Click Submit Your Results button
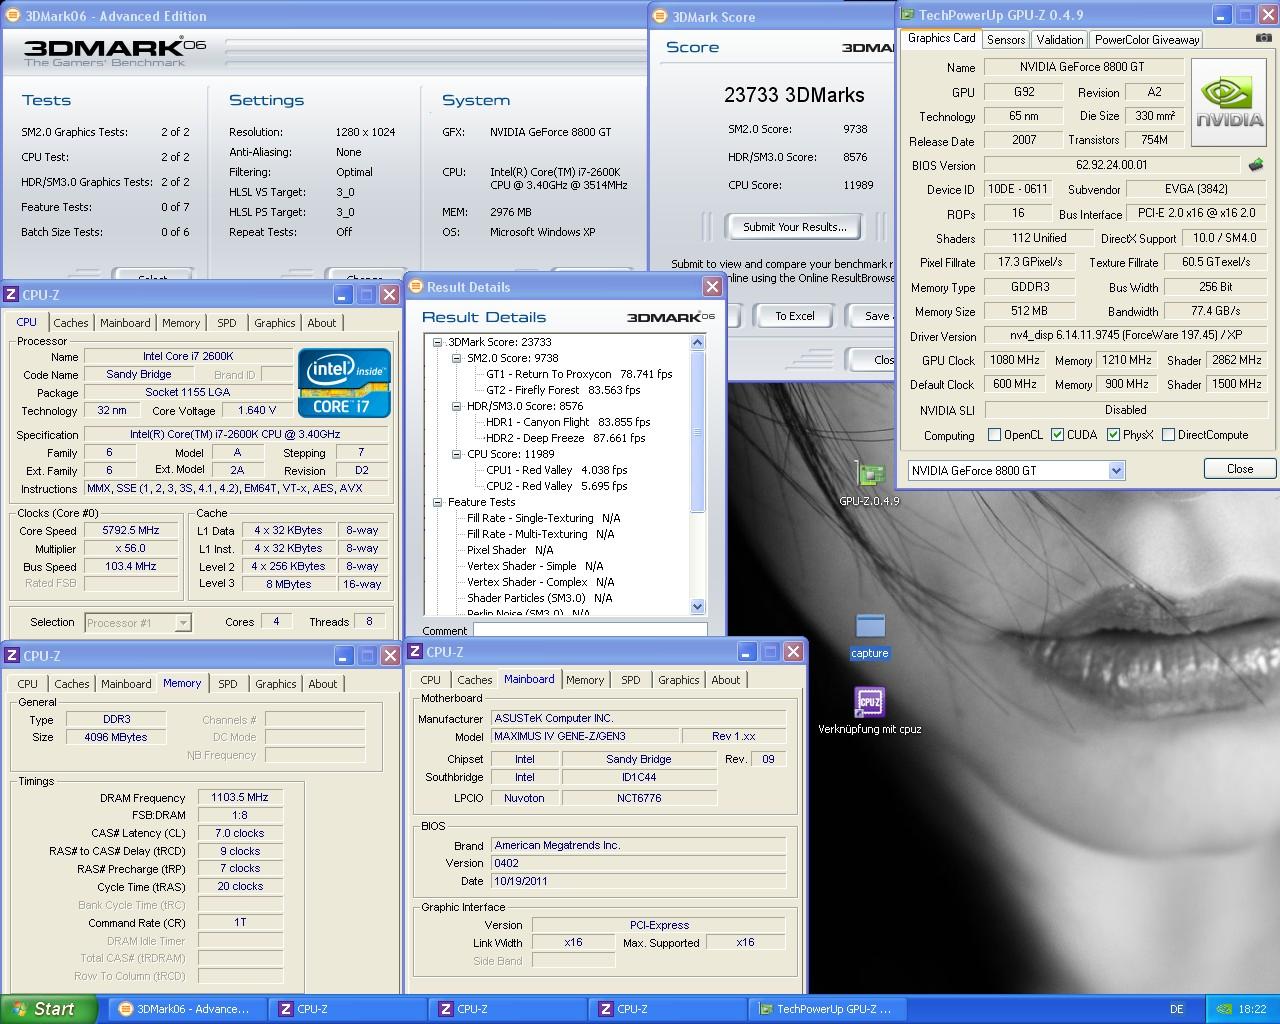This screenshot has height=1024, width=1280. [x=794, y=227]
